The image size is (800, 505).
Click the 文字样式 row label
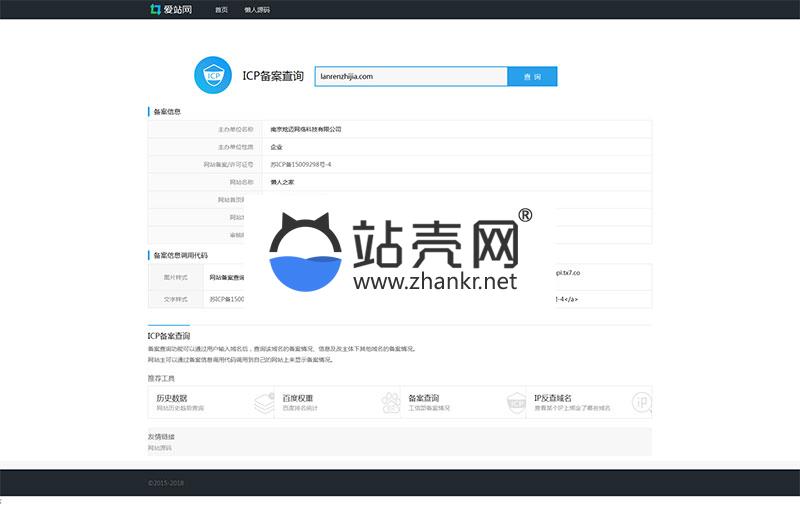click(176, 299)
